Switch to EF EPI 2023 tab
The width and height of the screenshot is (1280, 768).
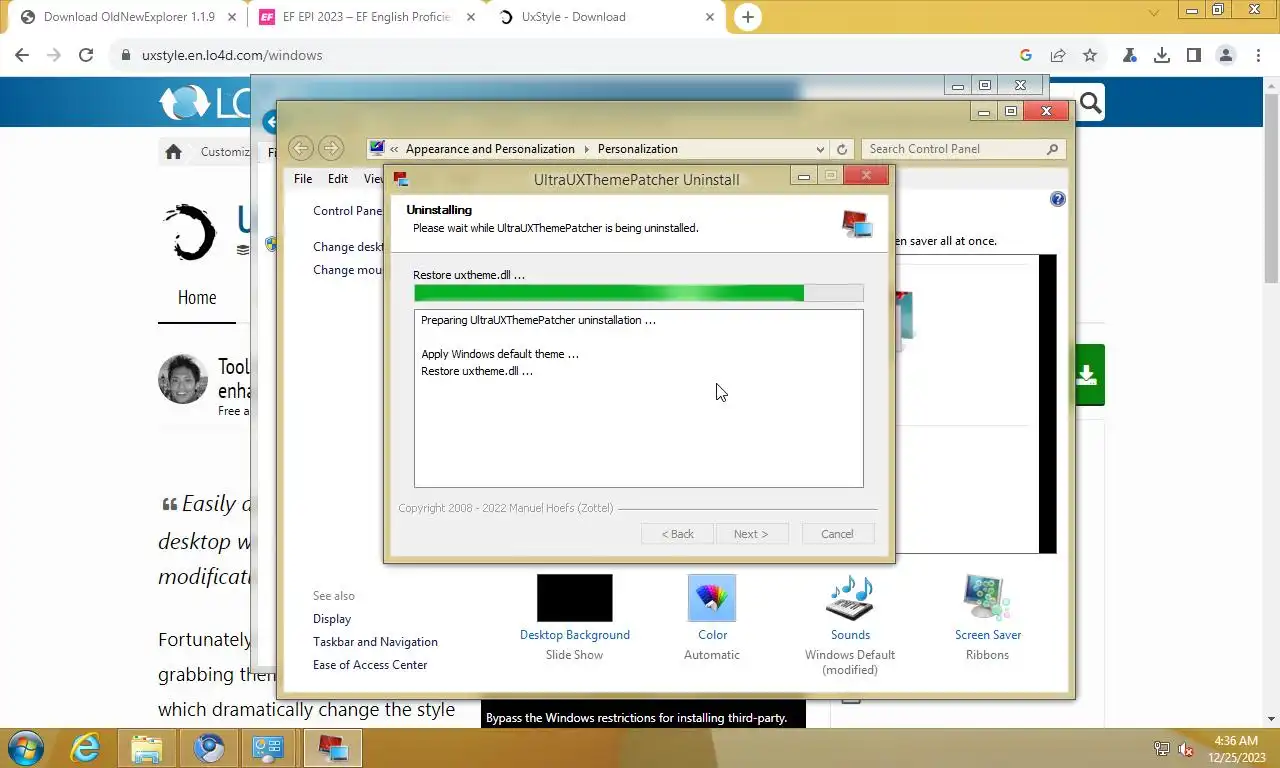(367, 17)
